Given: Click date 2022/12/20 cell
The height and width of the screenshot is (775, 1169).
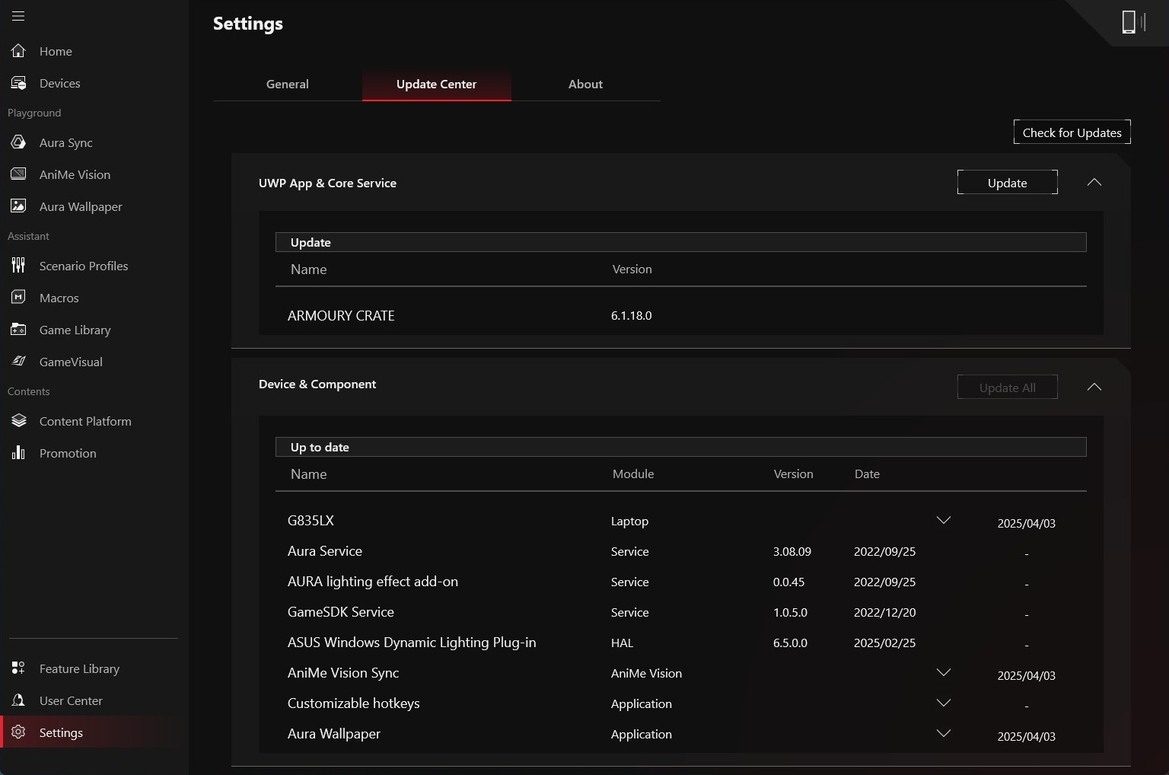Looking at the screenshot, I should tap(884, 613).
